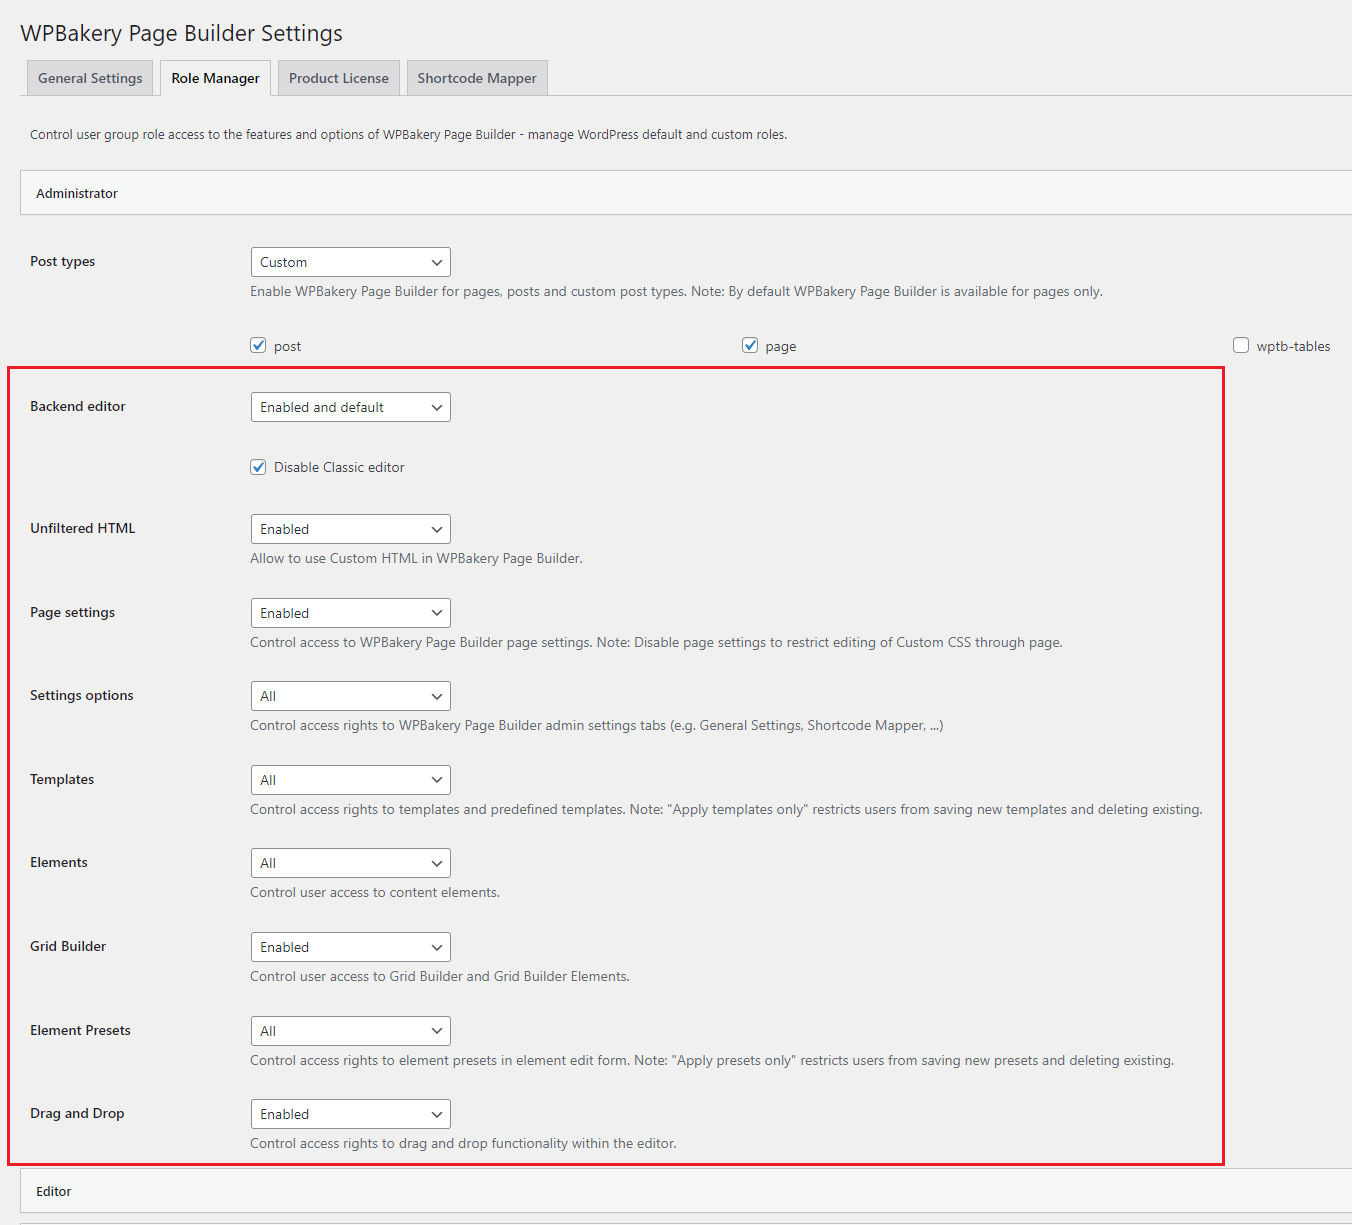Image resolution: width=1352 pixels, height=1225 pixels.
Task: Click the 'Page settings' label
Action: [72, 612]
